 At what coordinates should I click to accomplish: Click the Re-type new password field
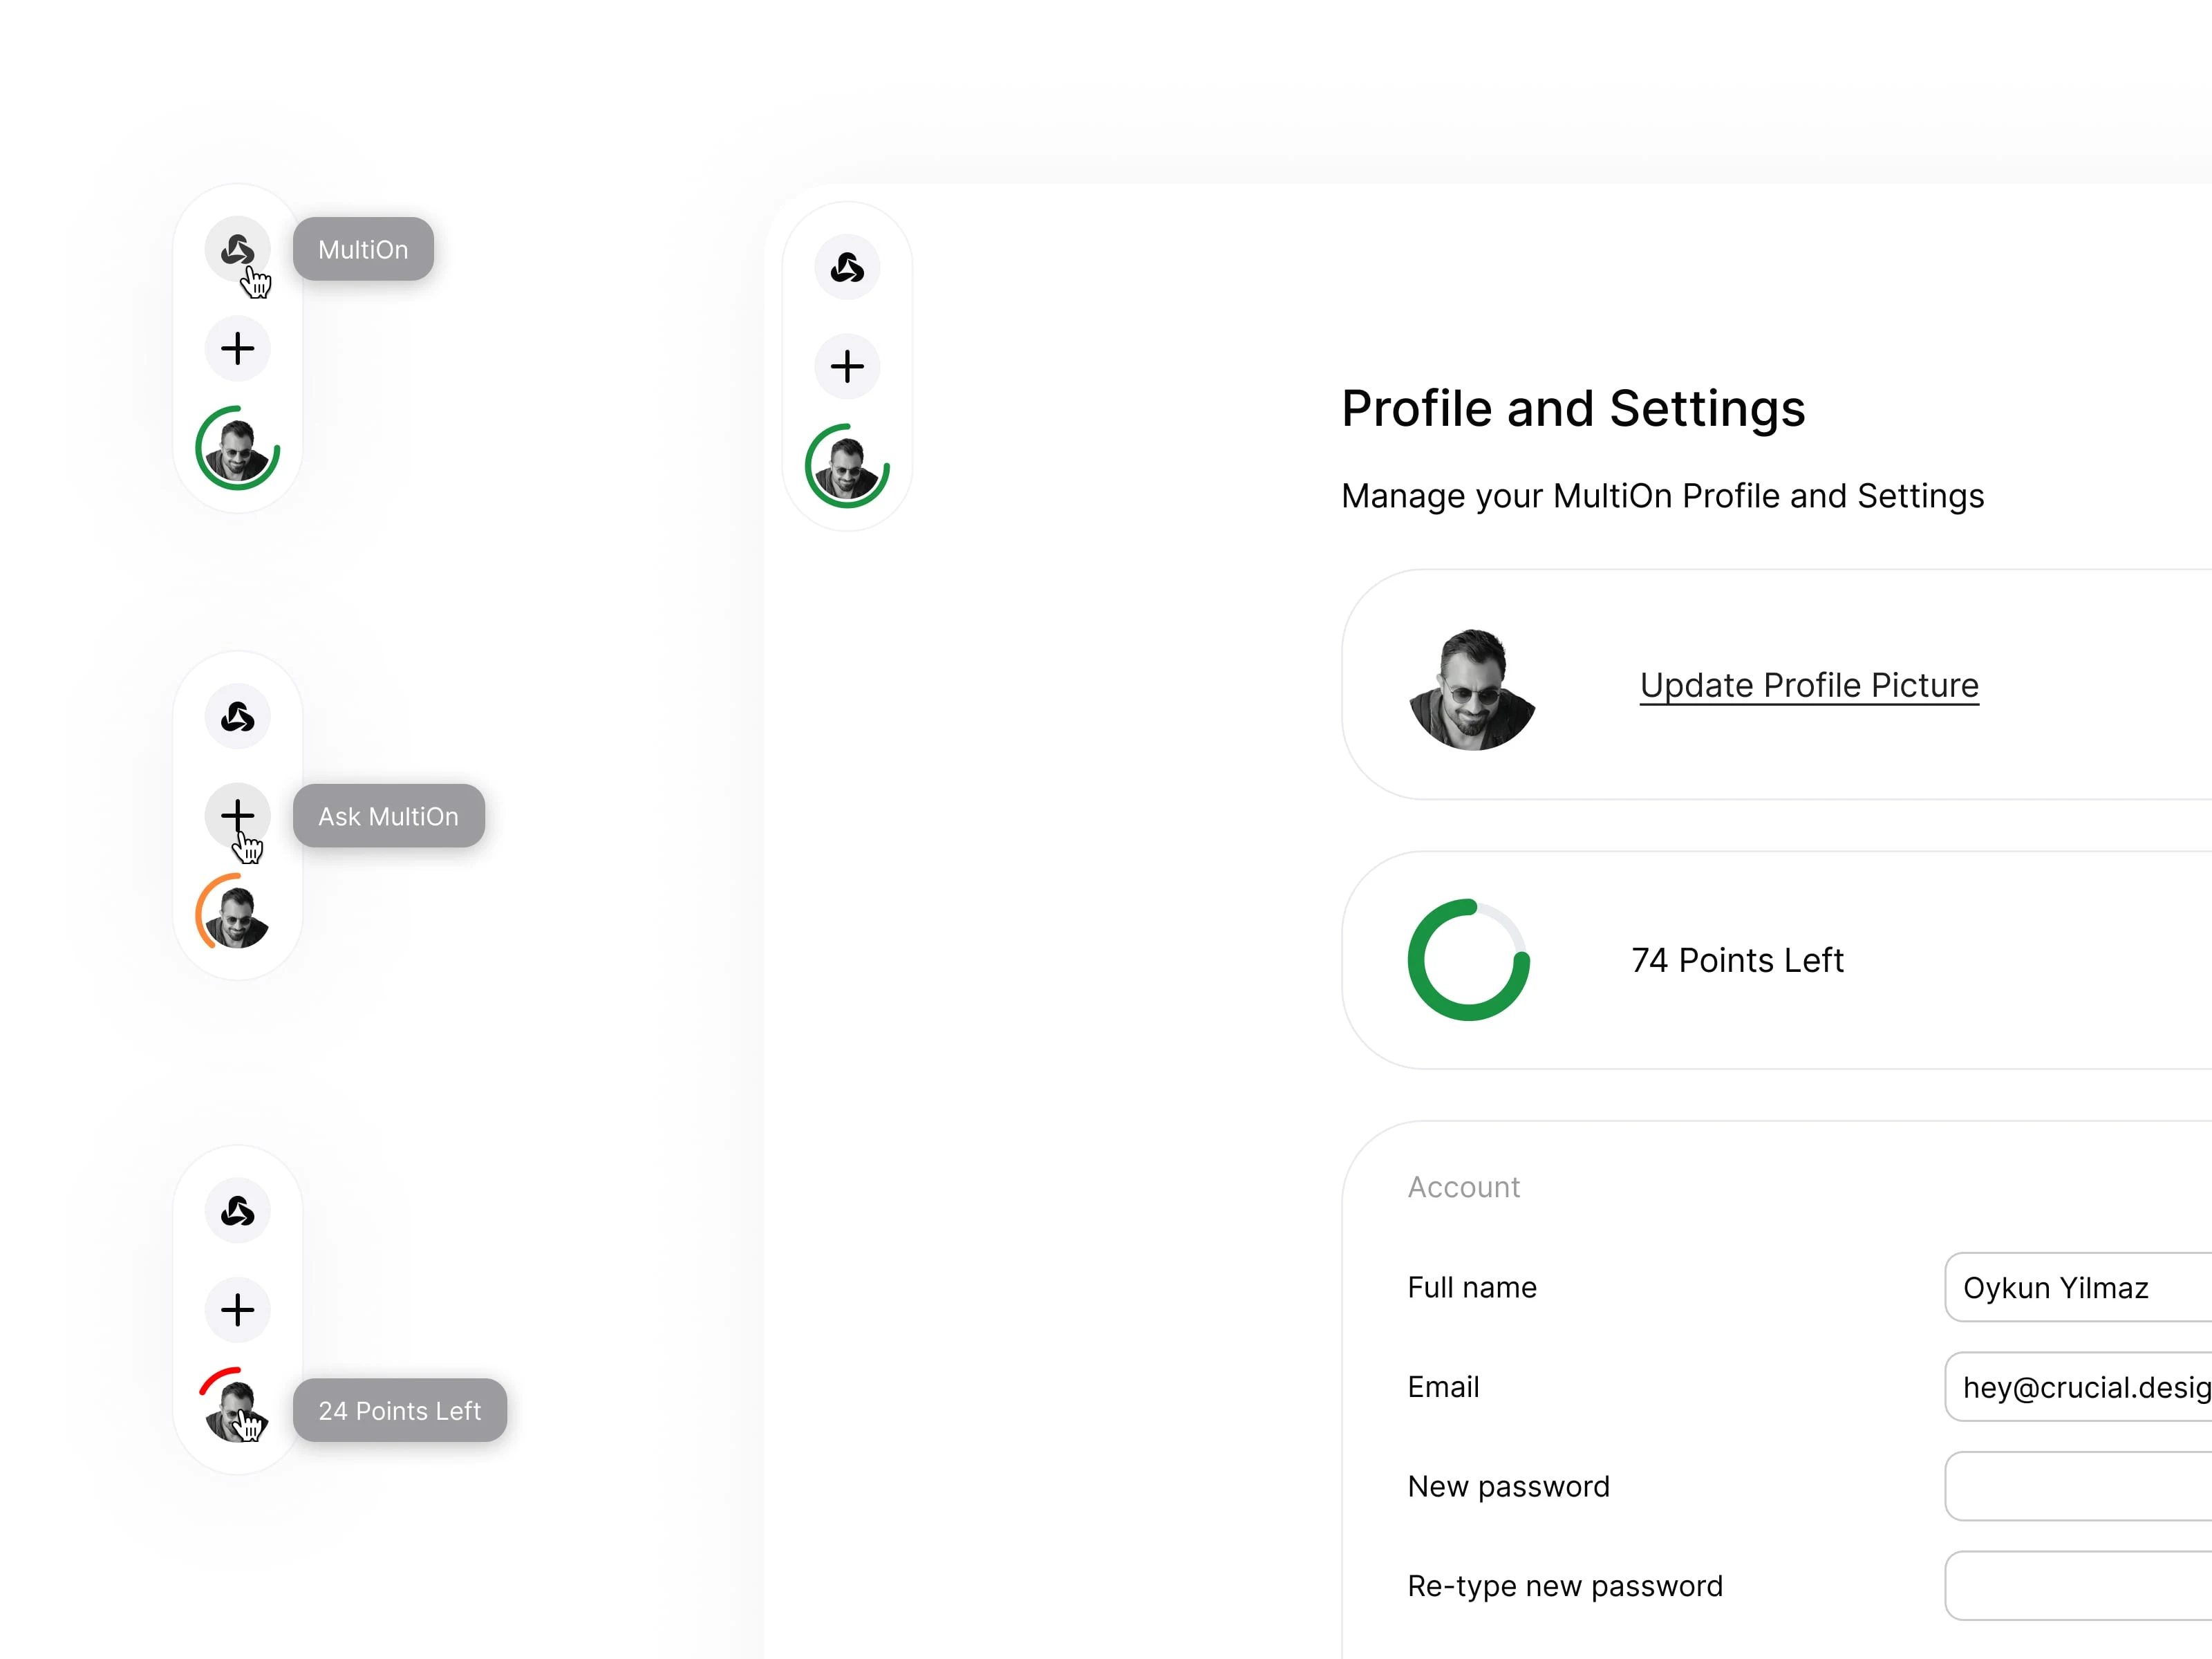coord(2078,1586)
